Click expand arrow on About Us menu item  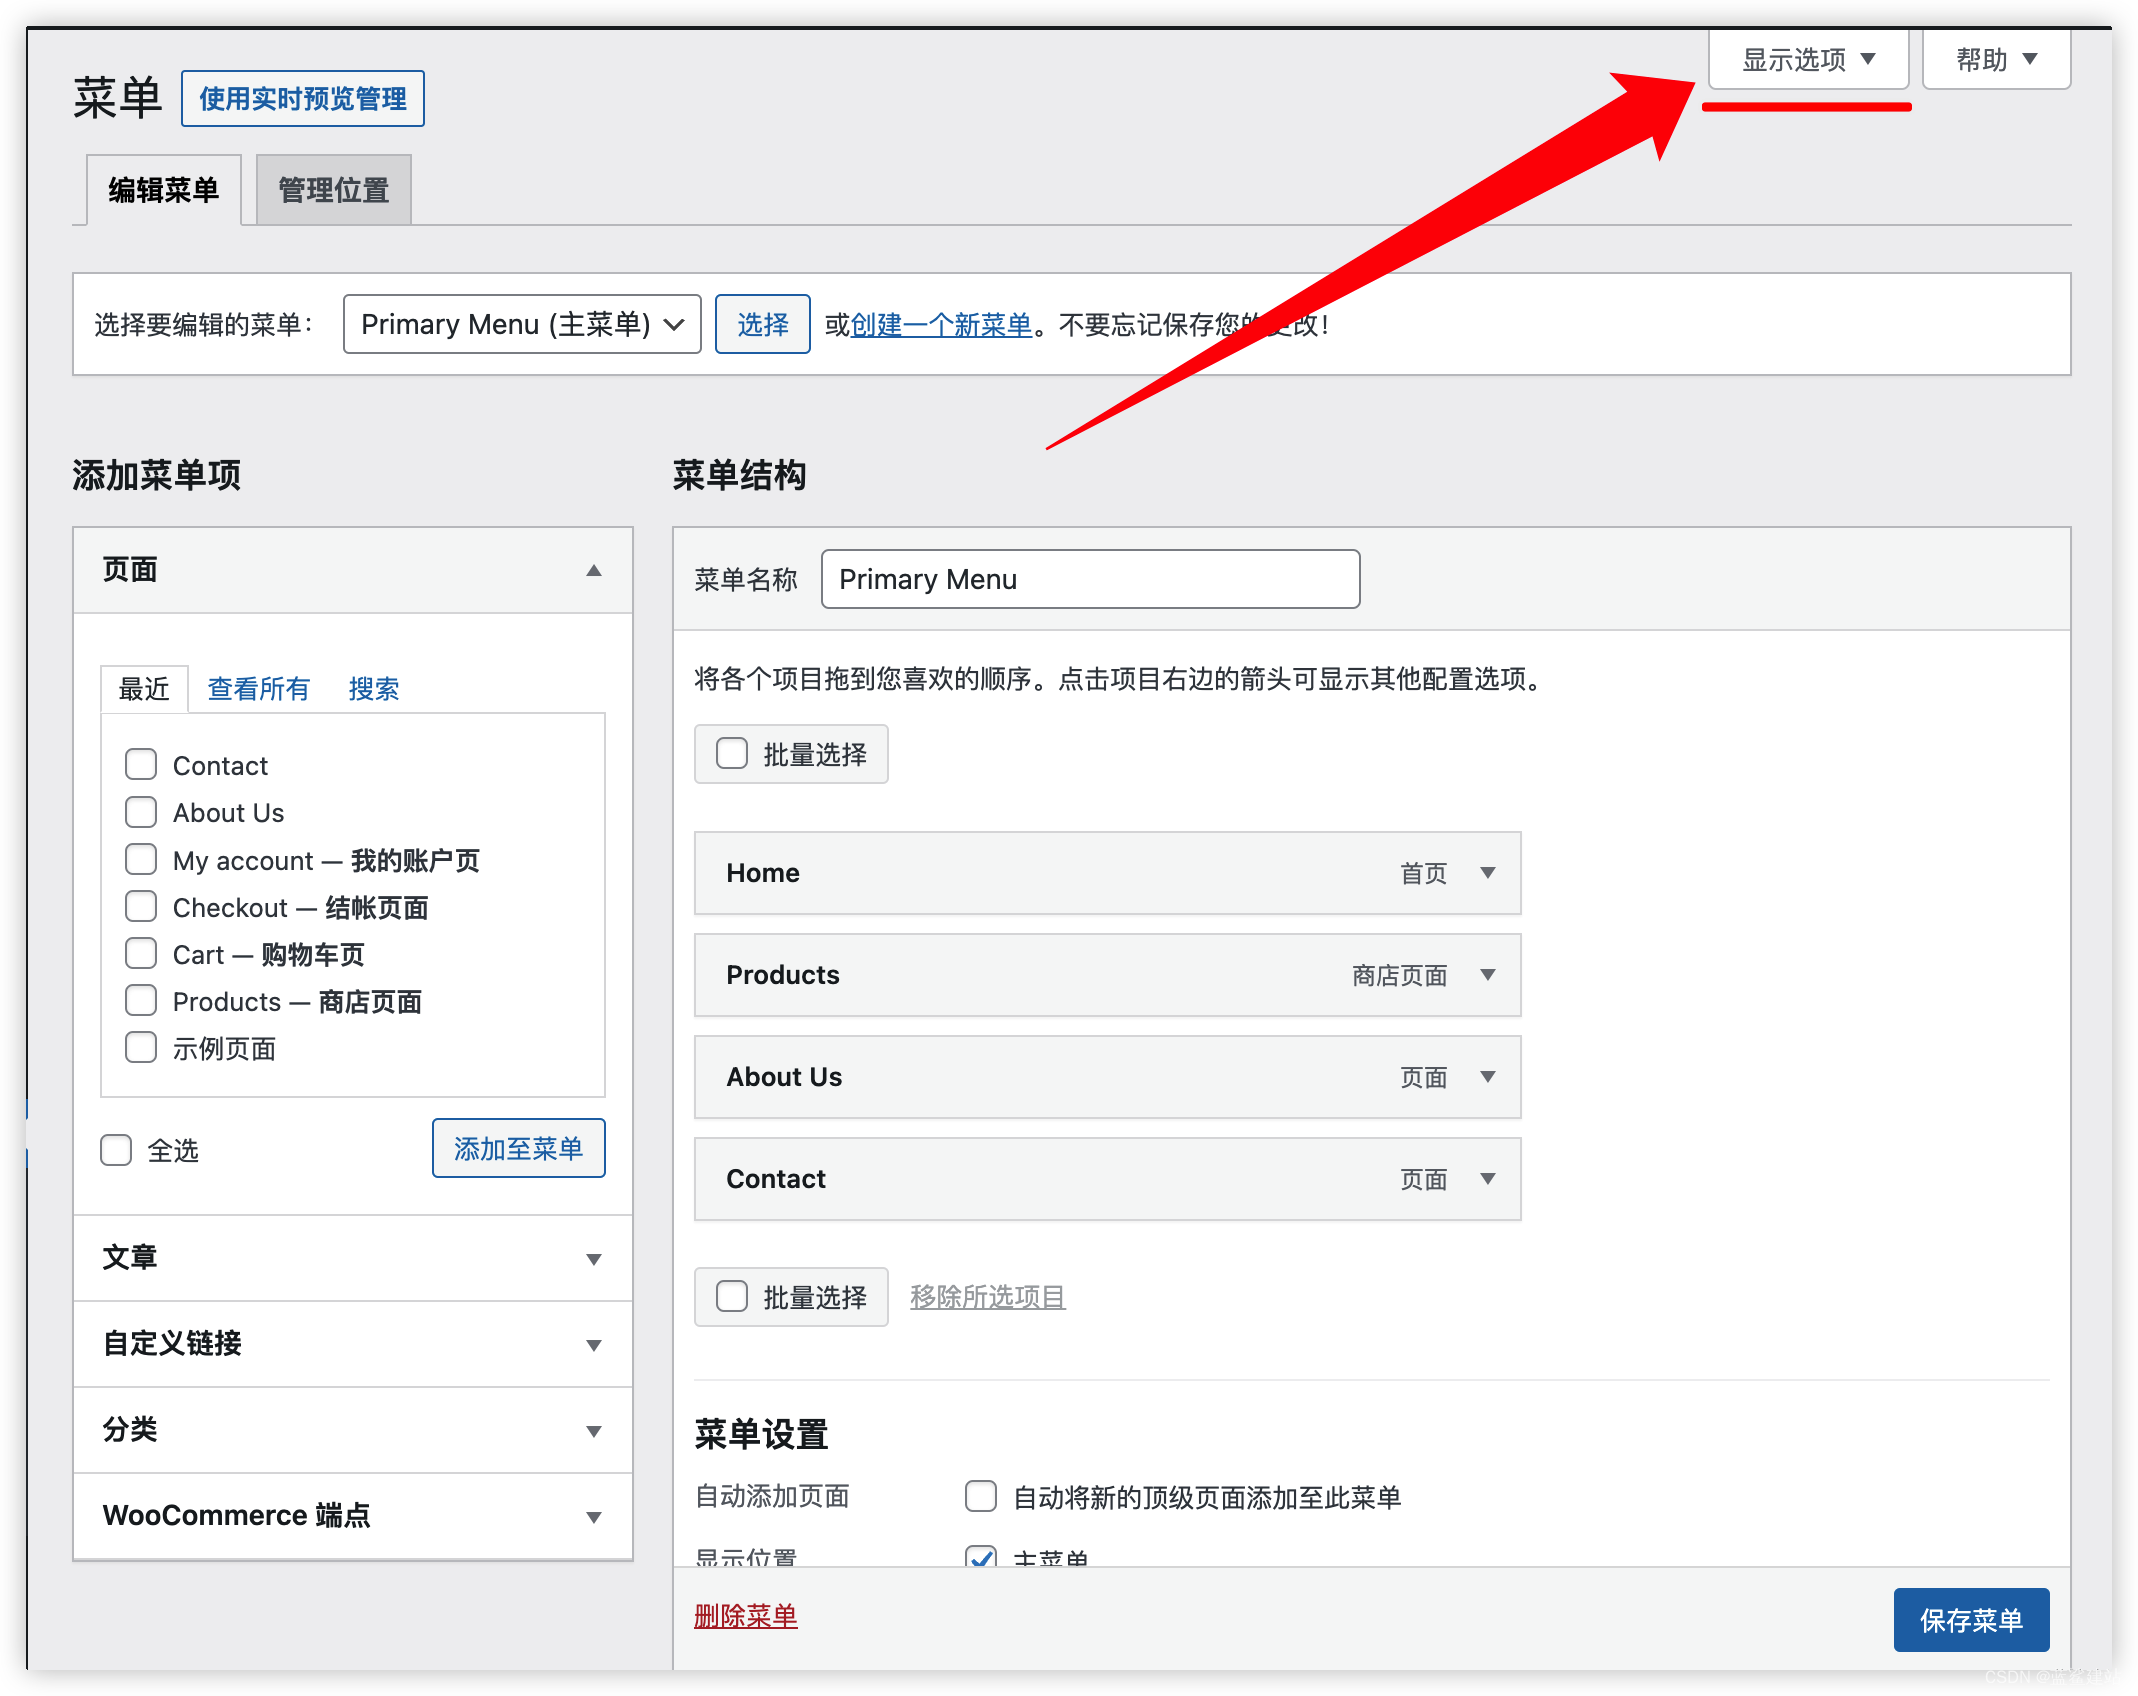pyautogui.click(x=1487, y=1076)
